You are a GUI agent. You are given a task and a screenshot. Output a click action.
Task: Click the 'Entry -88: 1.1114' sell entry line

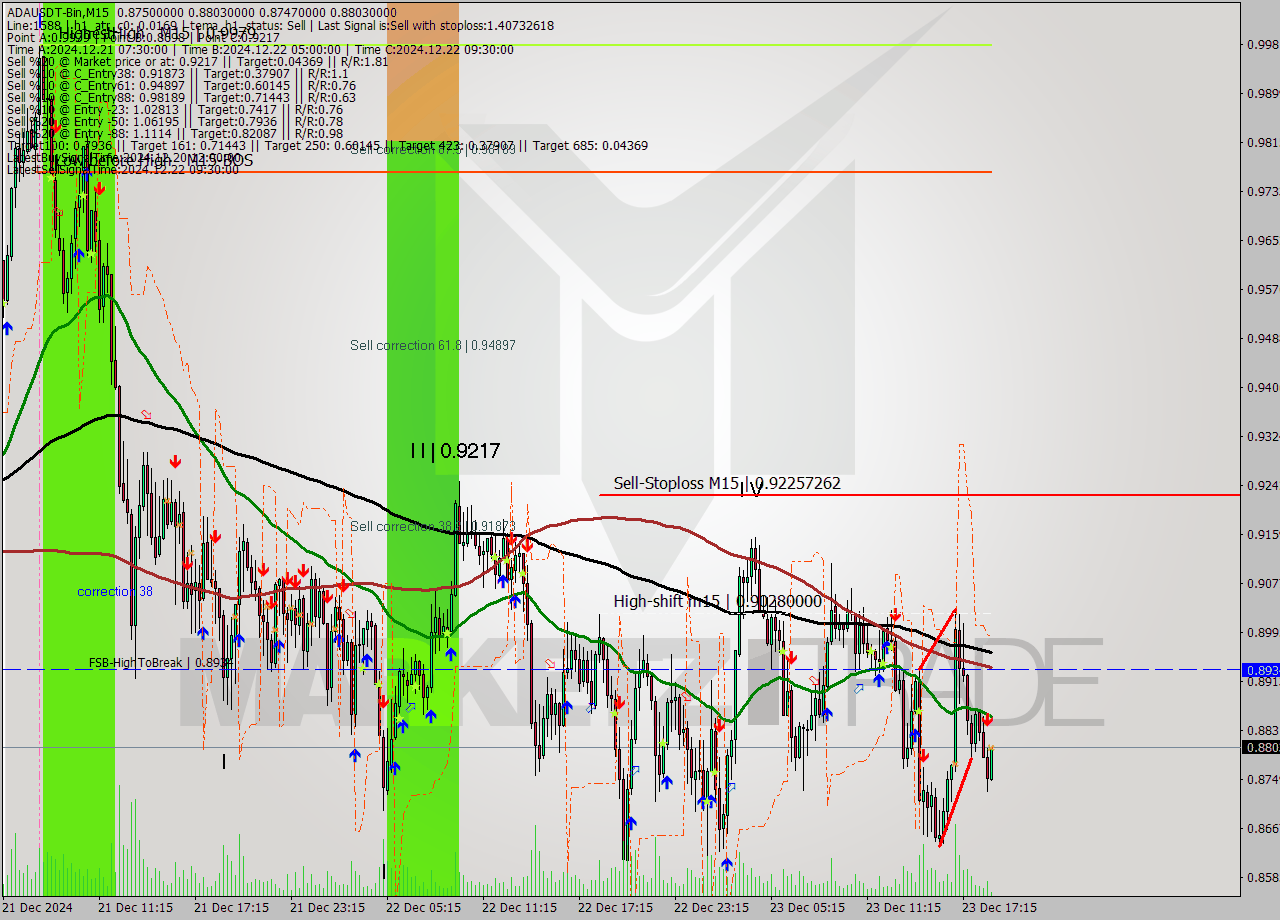point(175,133)
